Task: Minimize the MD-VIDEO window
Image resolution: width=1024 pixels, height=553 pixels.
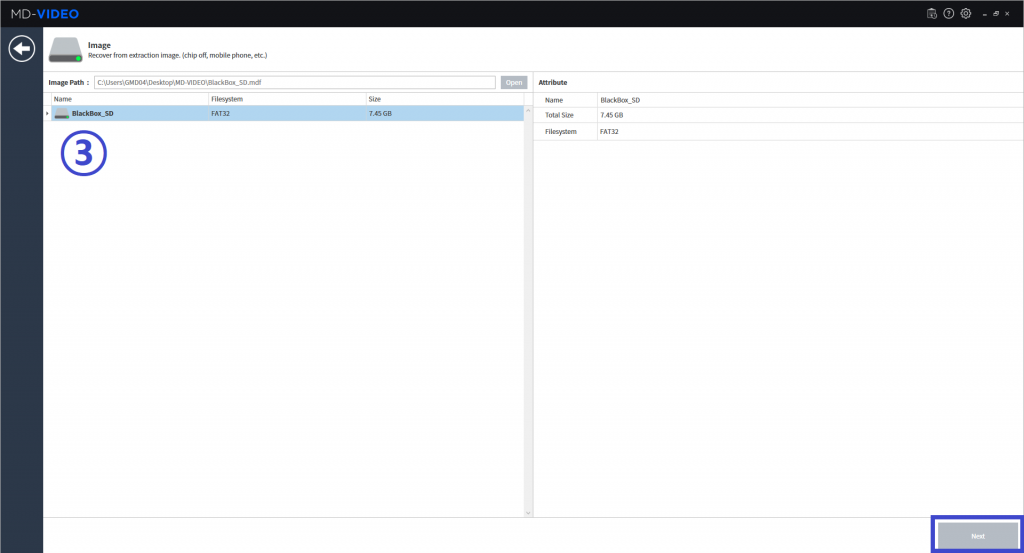Action: click(985, 14)
